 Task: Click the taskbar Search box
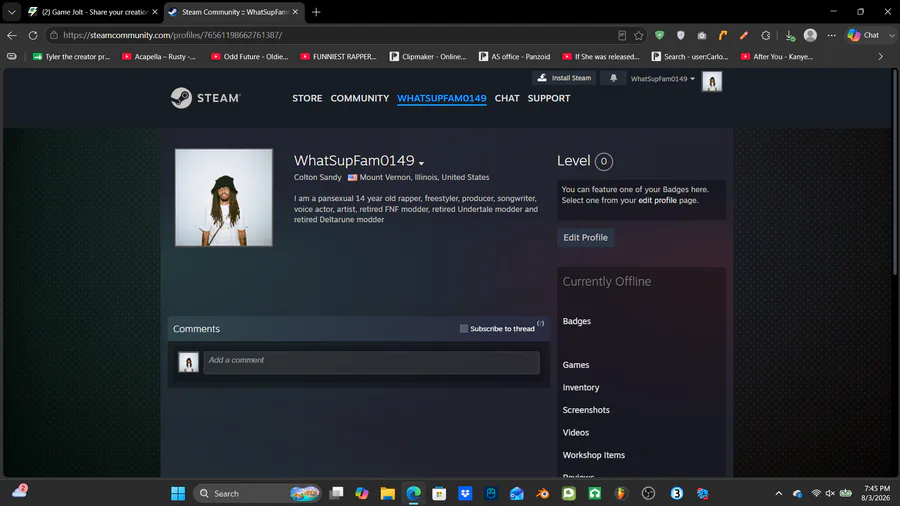tap(257, 493)
